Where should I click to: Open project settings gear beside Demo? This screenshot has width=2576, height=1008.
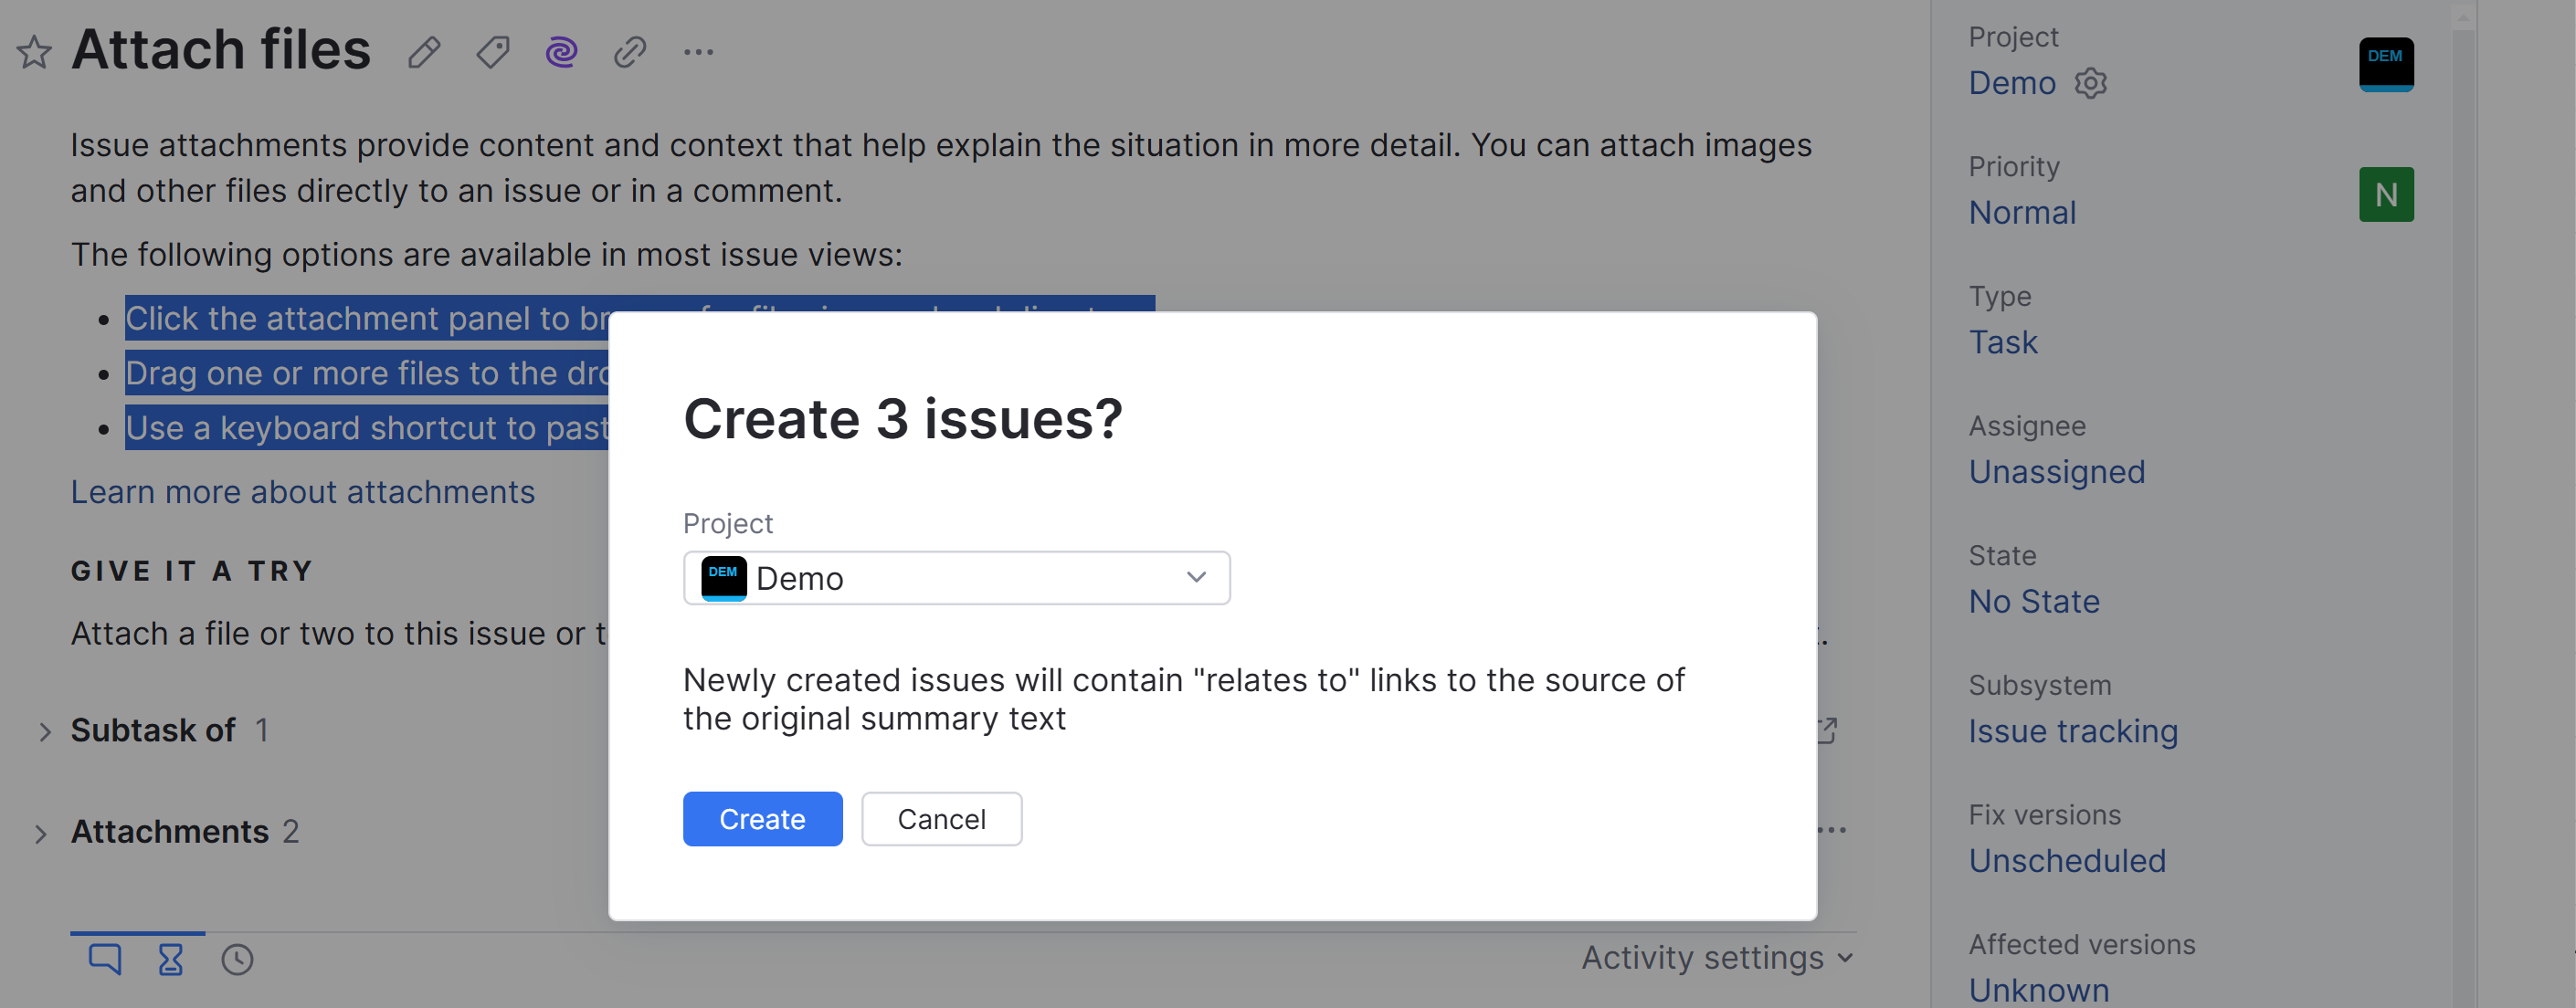pyautogui.click(x=2092, y=84)
